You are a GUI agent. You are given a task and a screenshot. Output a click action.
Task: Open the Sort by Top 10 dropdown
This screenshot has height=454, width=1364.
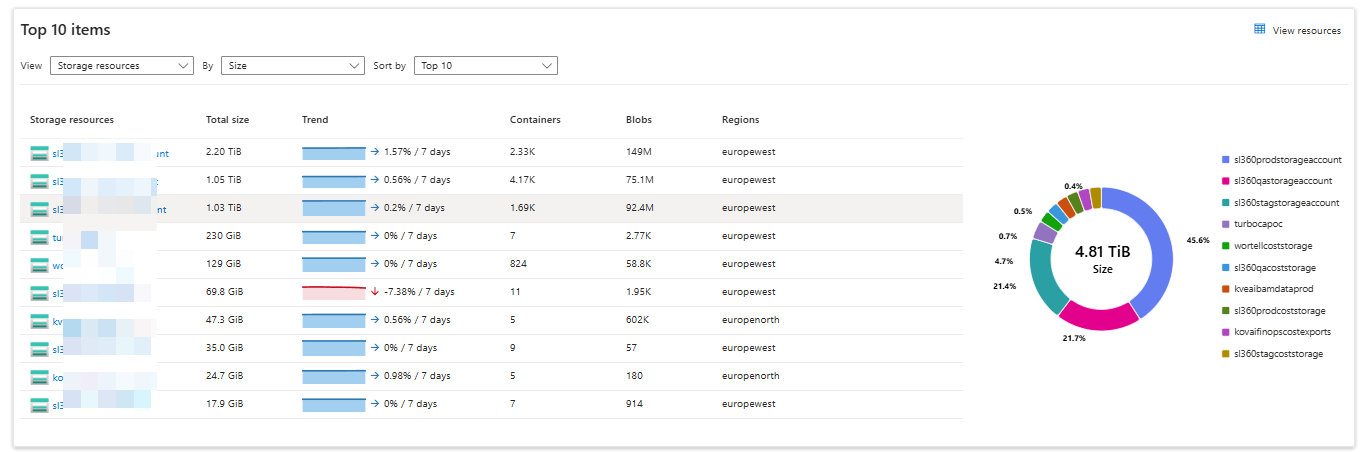[485, 65]
